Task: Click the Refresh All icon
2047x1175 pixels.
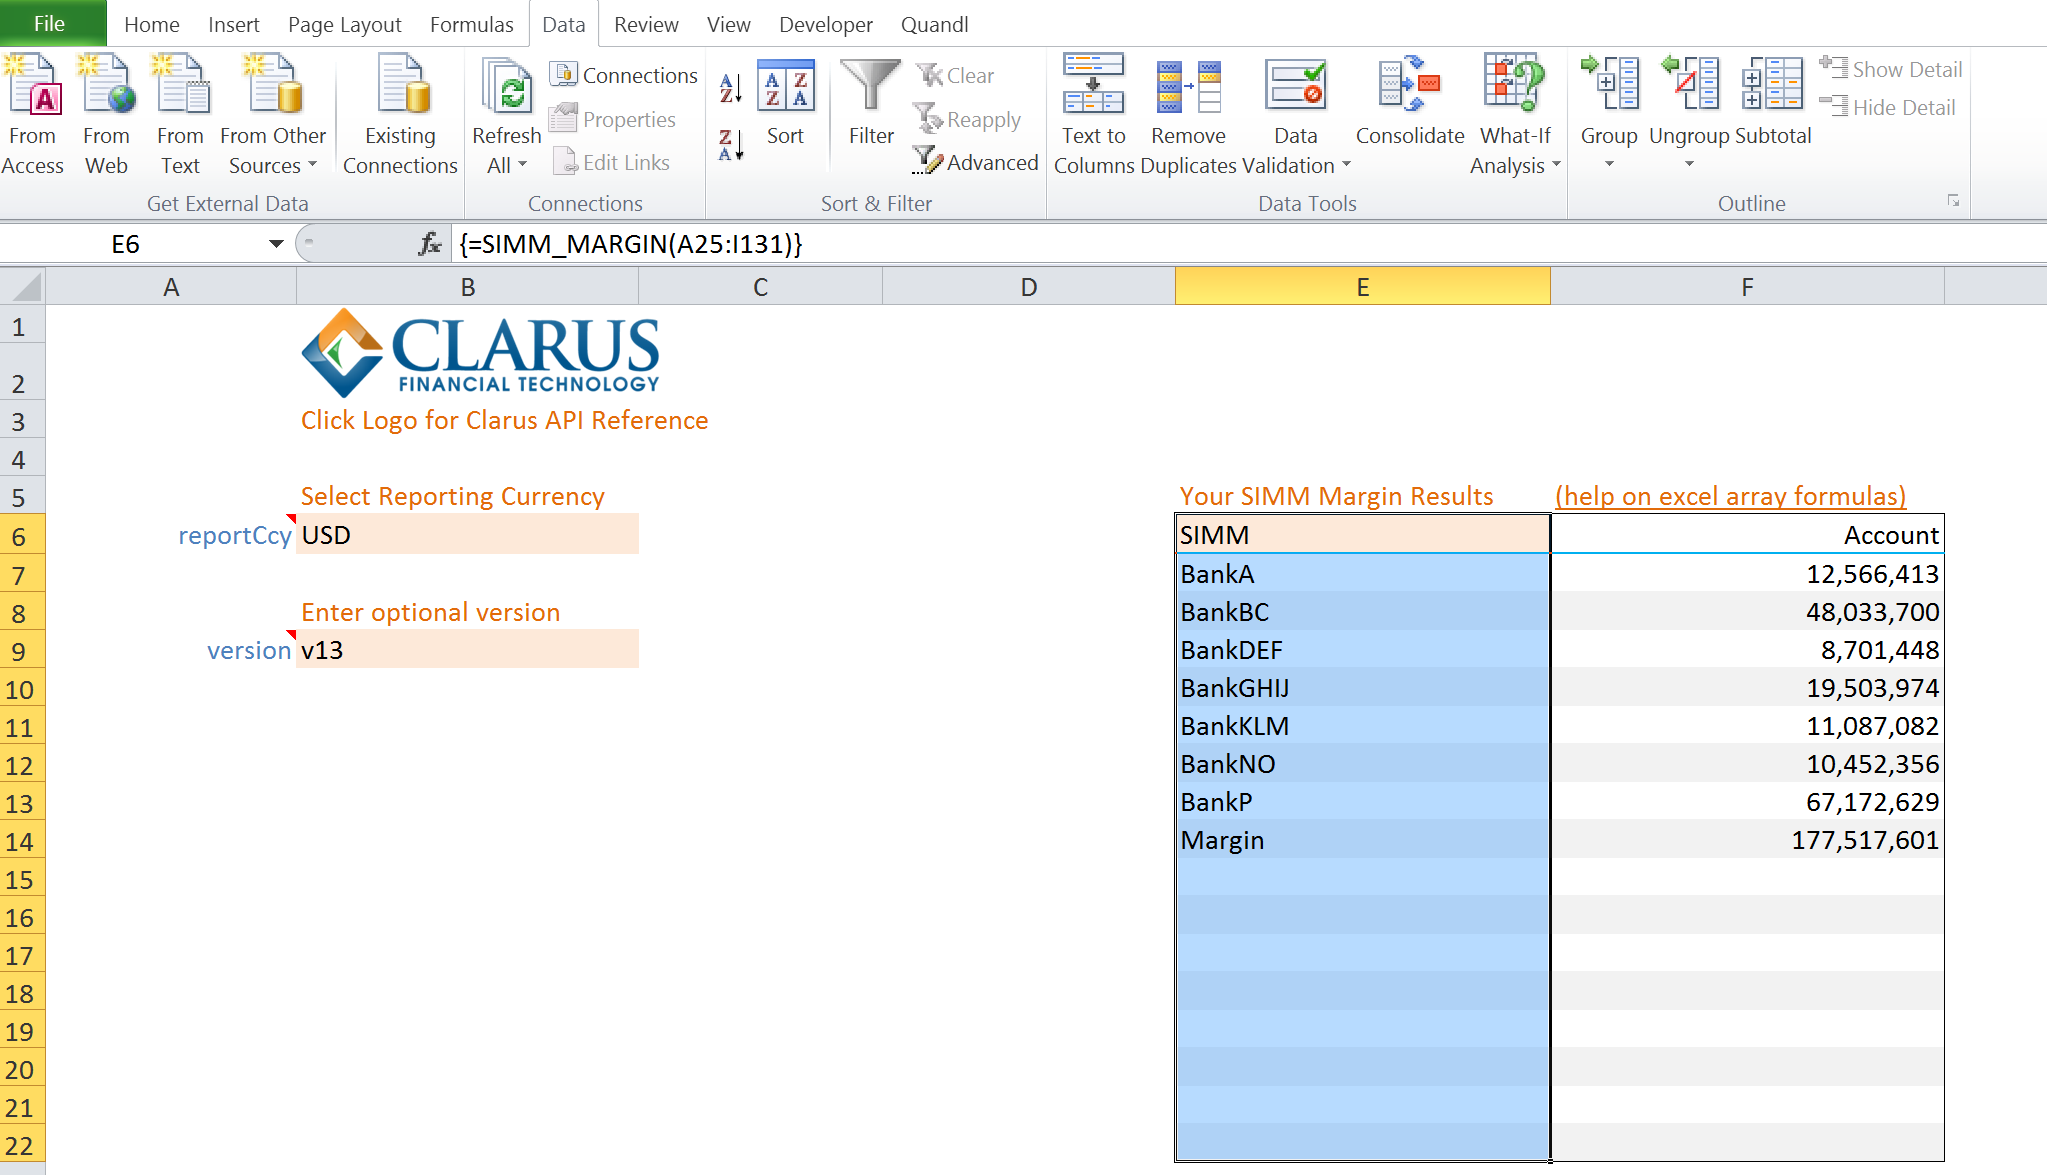Action: (507, 88)
